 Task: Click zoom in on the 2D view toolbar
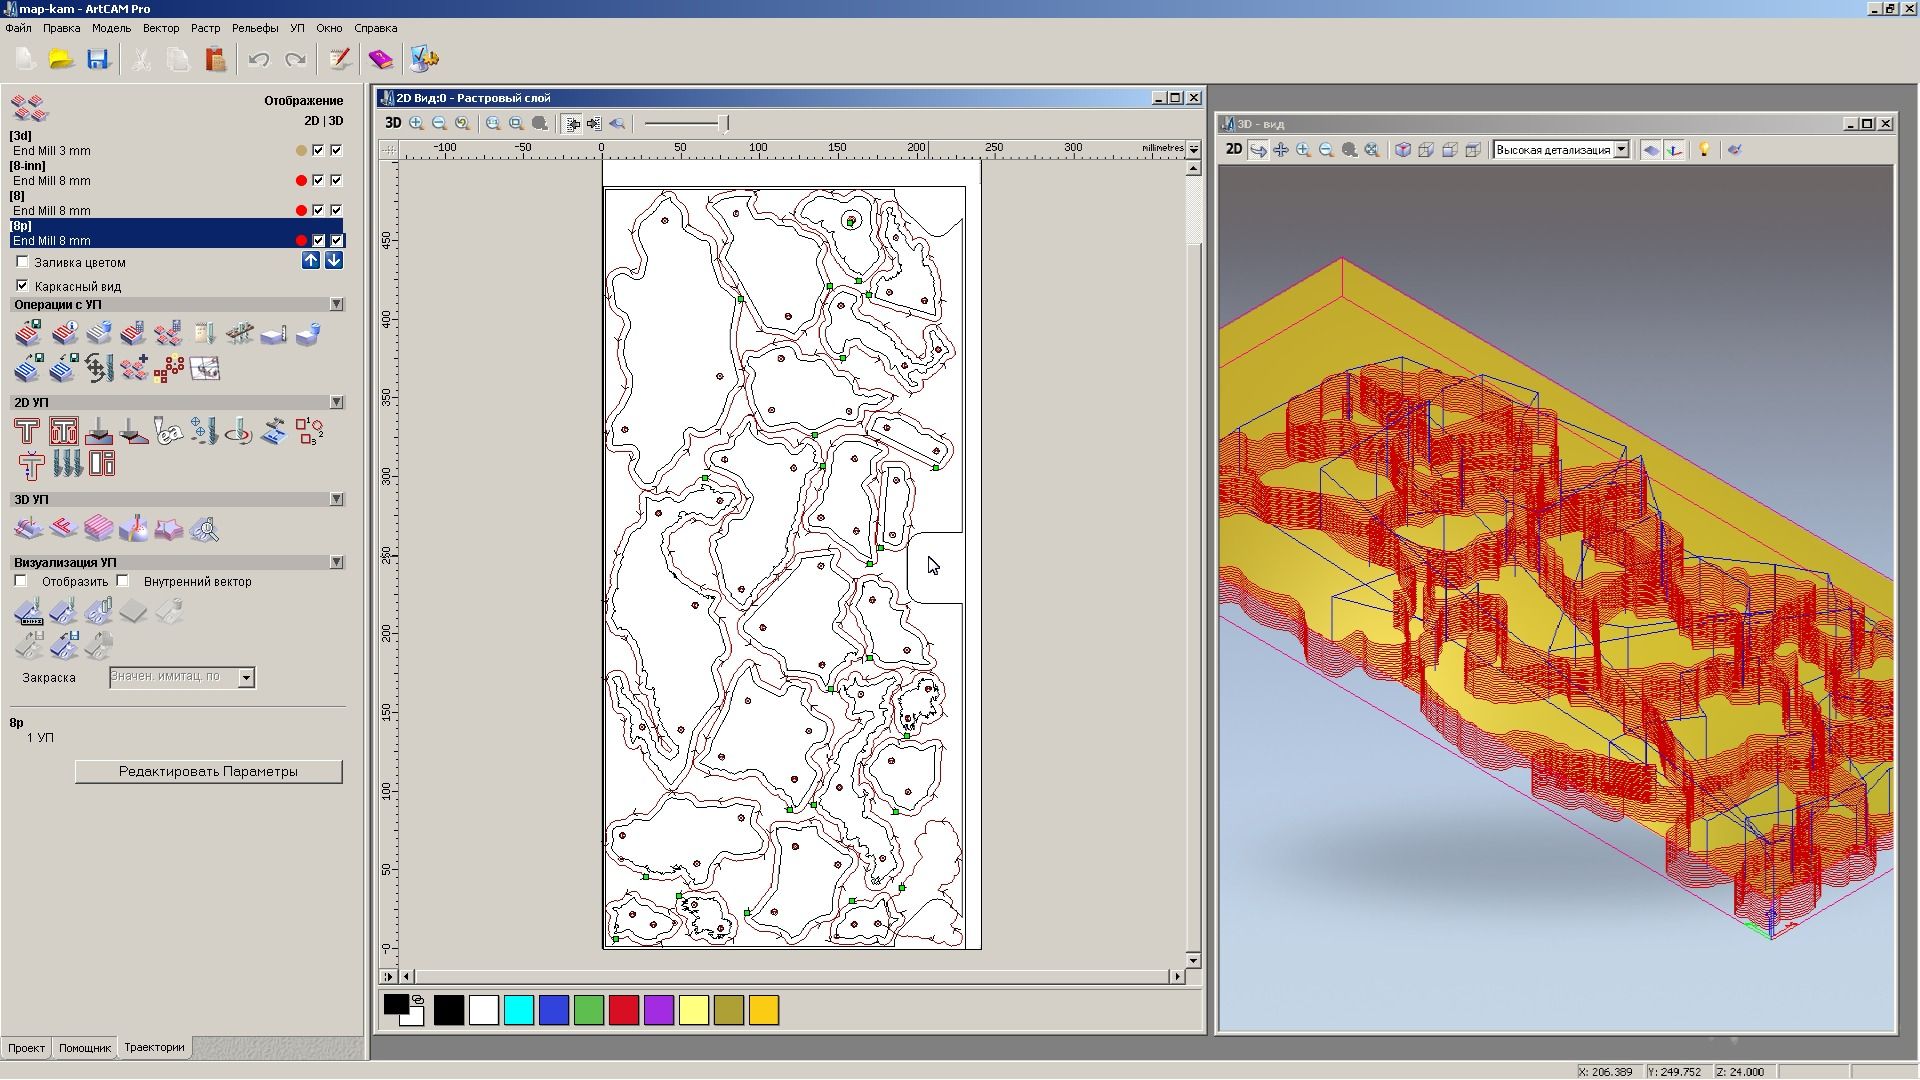click(x=416, y=123)
